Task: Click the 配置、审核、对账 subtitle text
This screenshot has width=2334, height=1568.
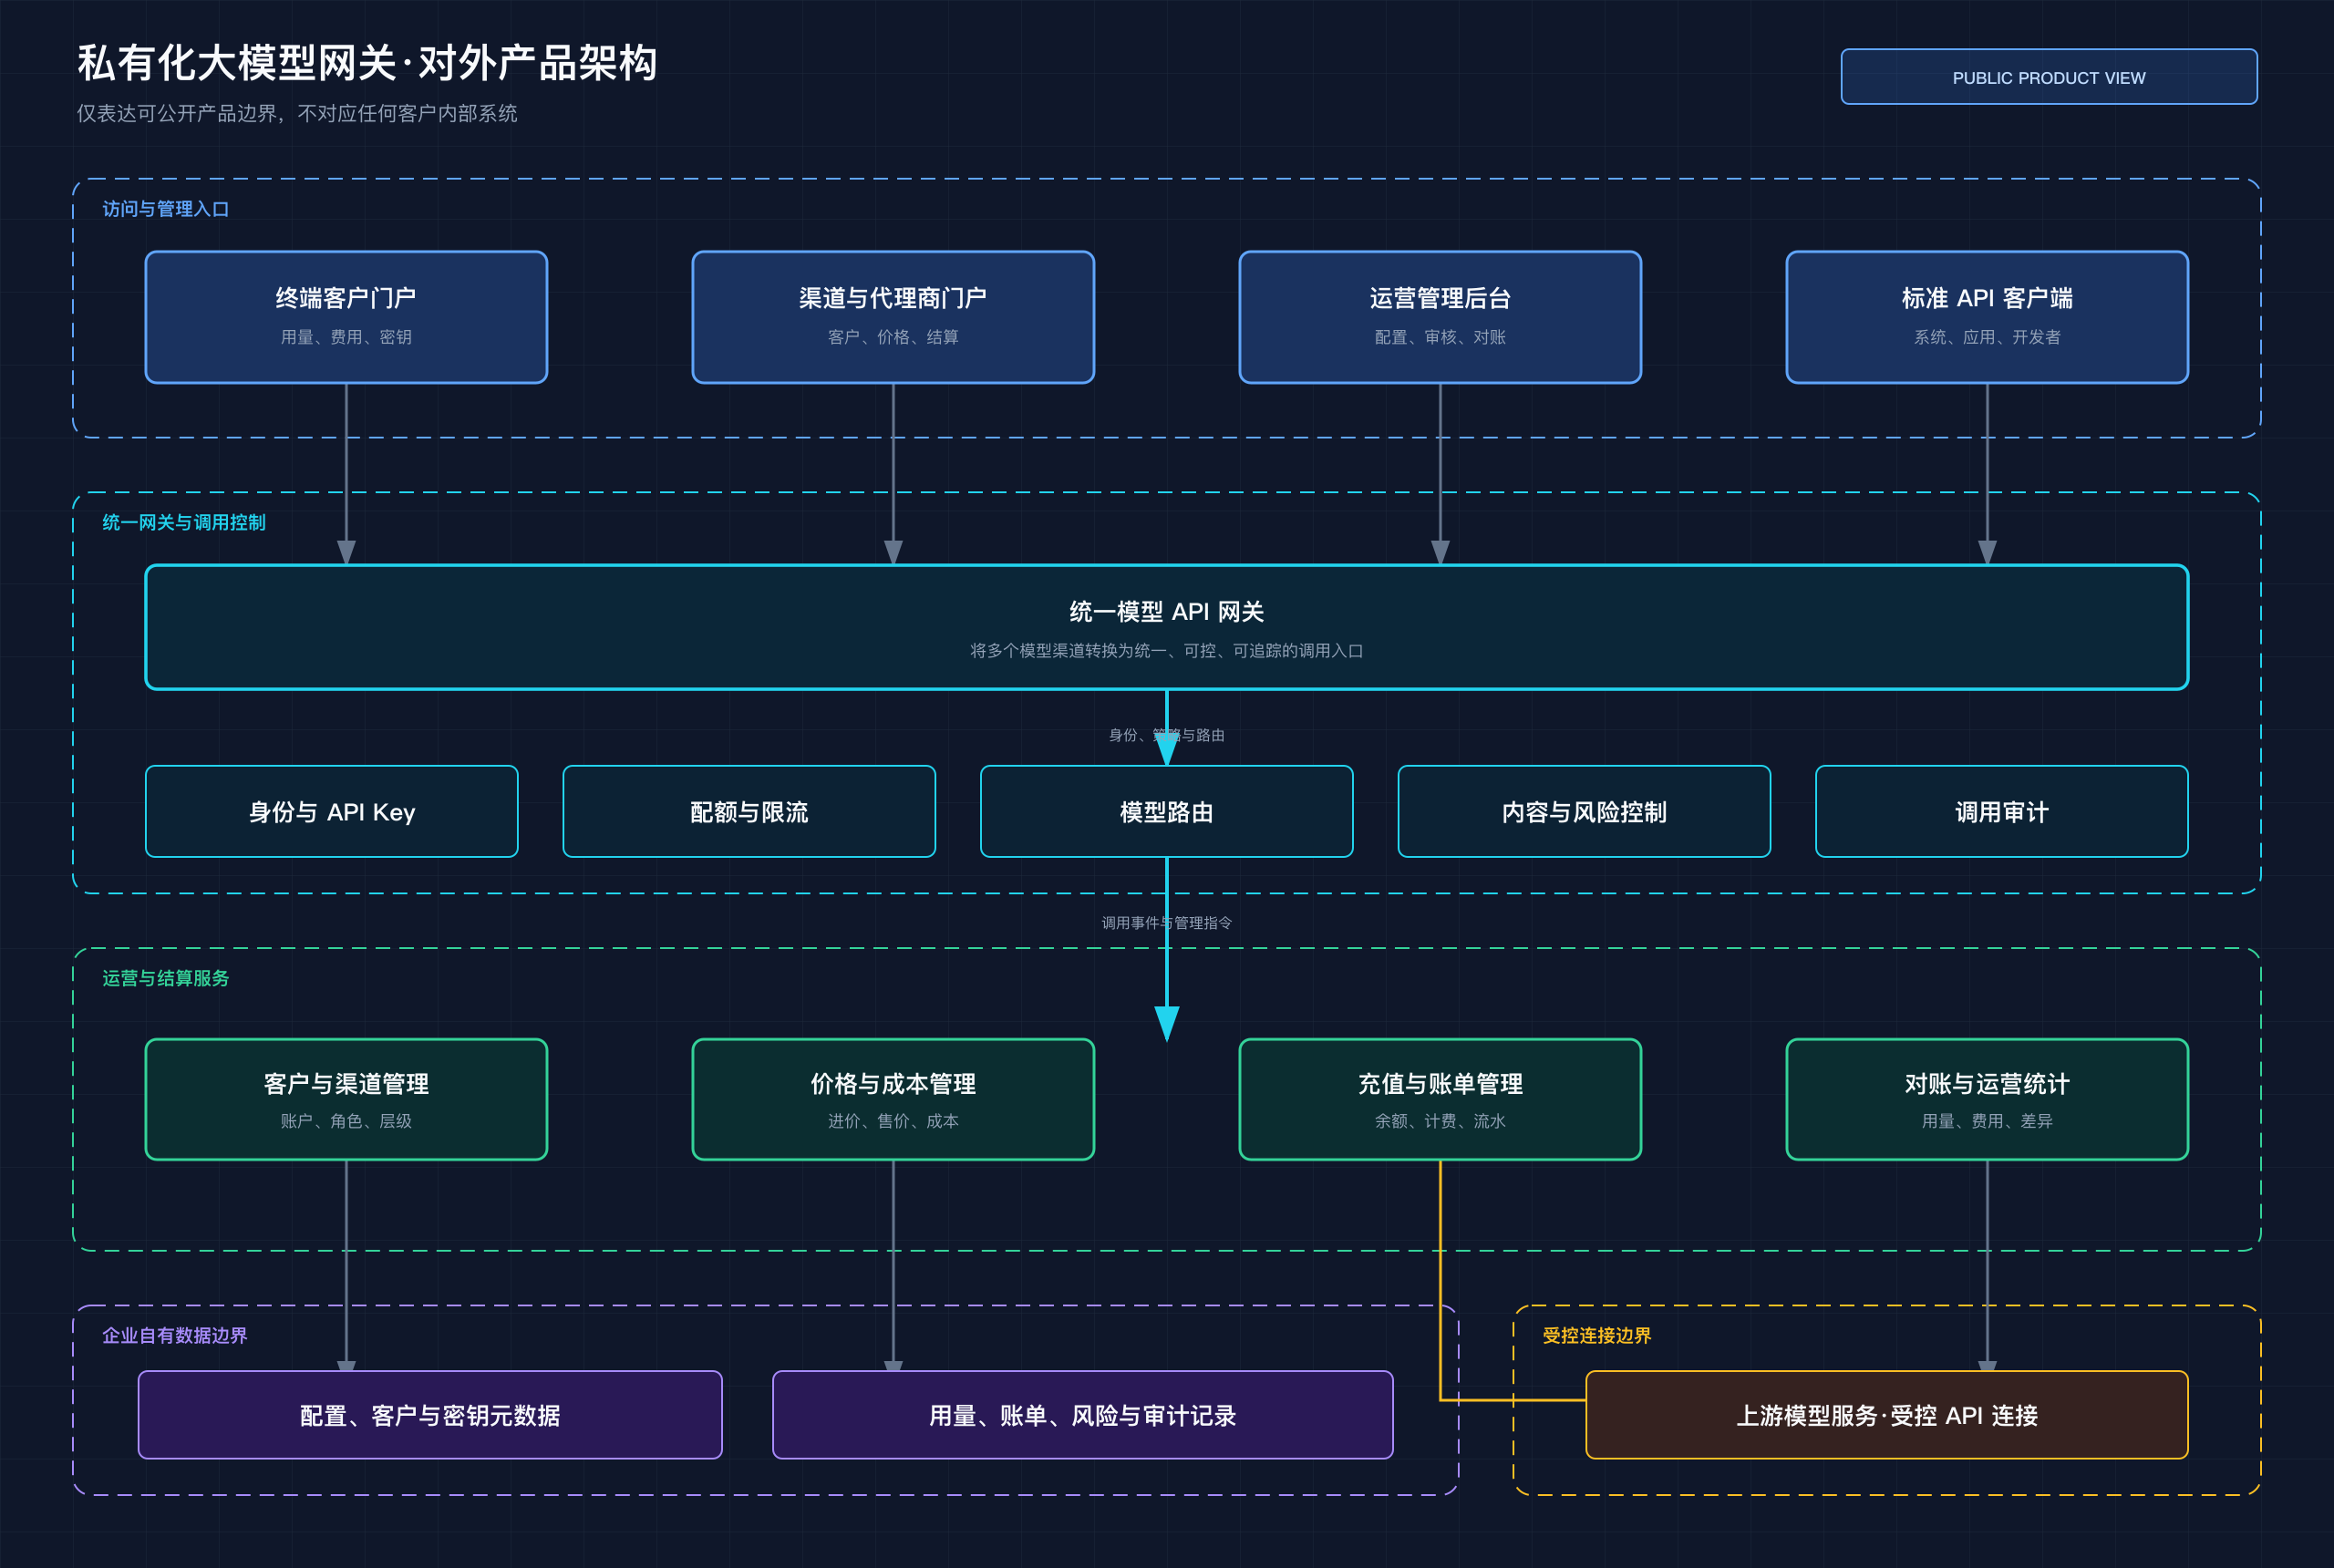Action: point(1440,337)
